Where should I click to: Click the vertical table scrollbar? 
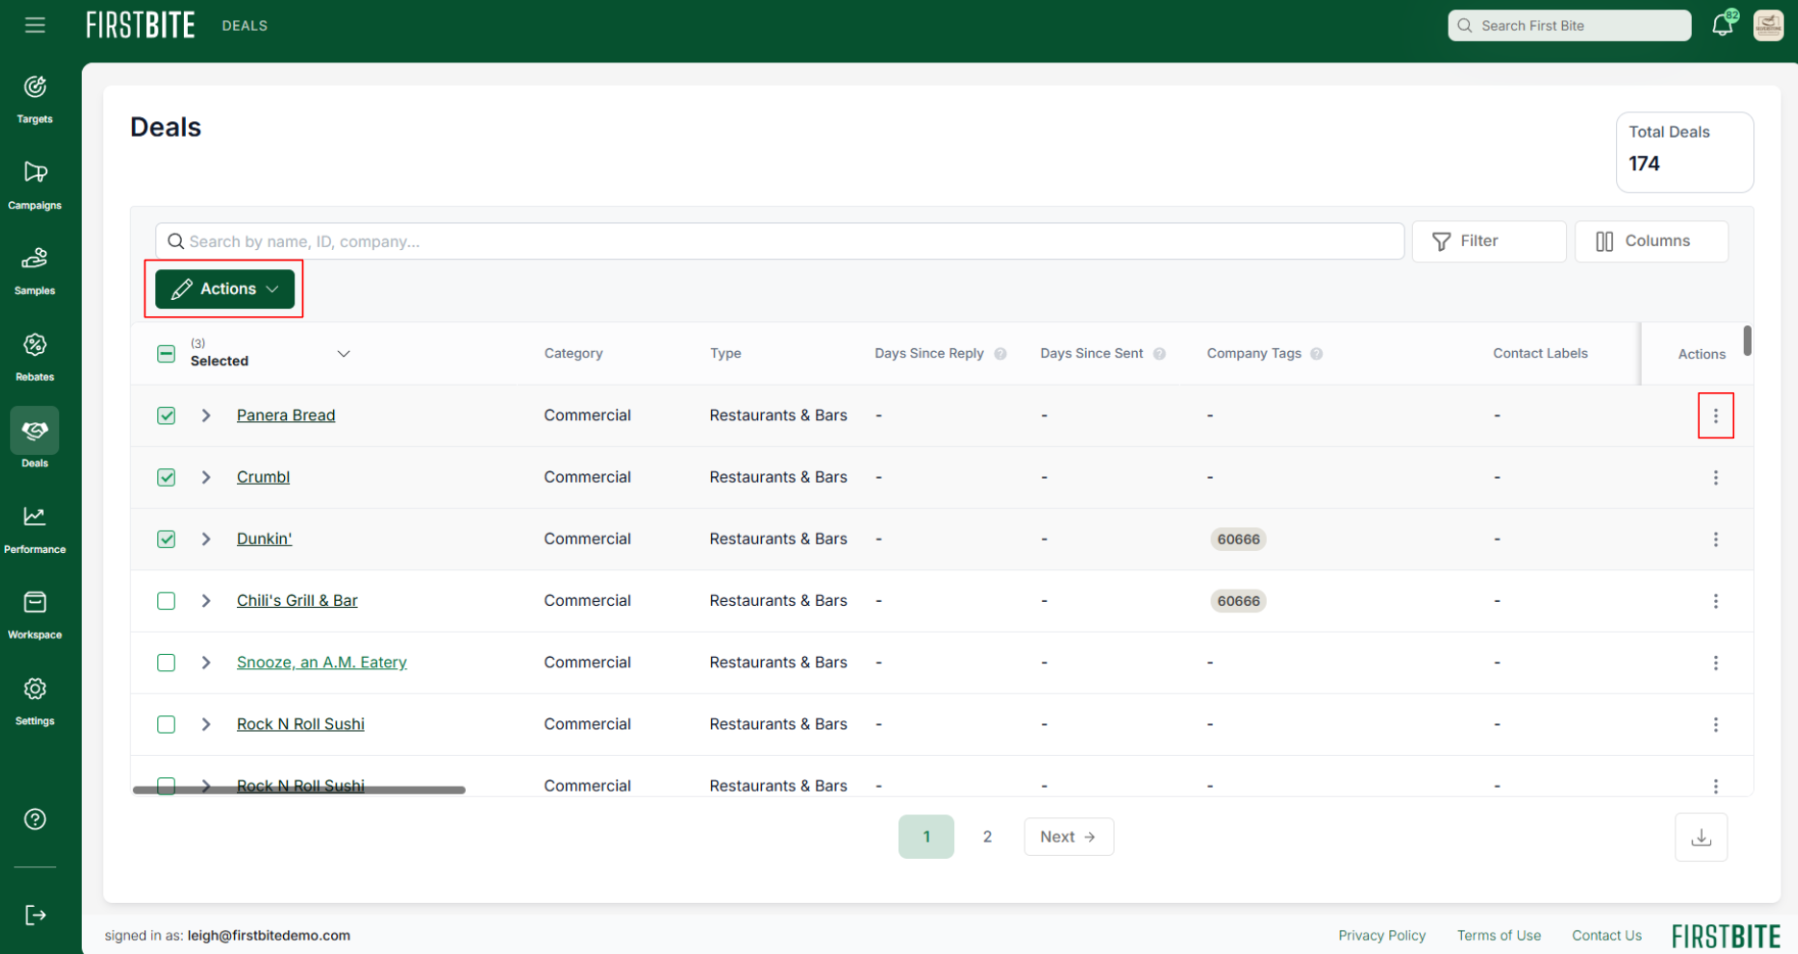(1747, 340)
